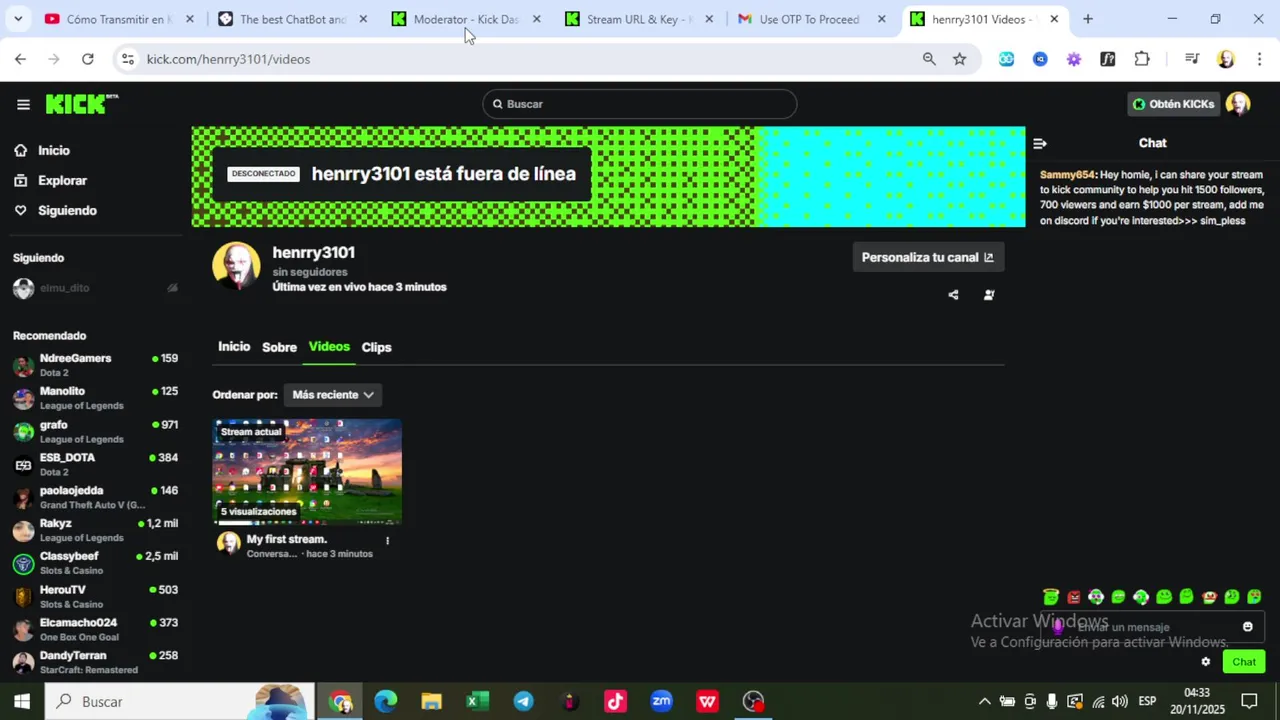Click the henrry3101 channel profile picture

tap(236, 266)
